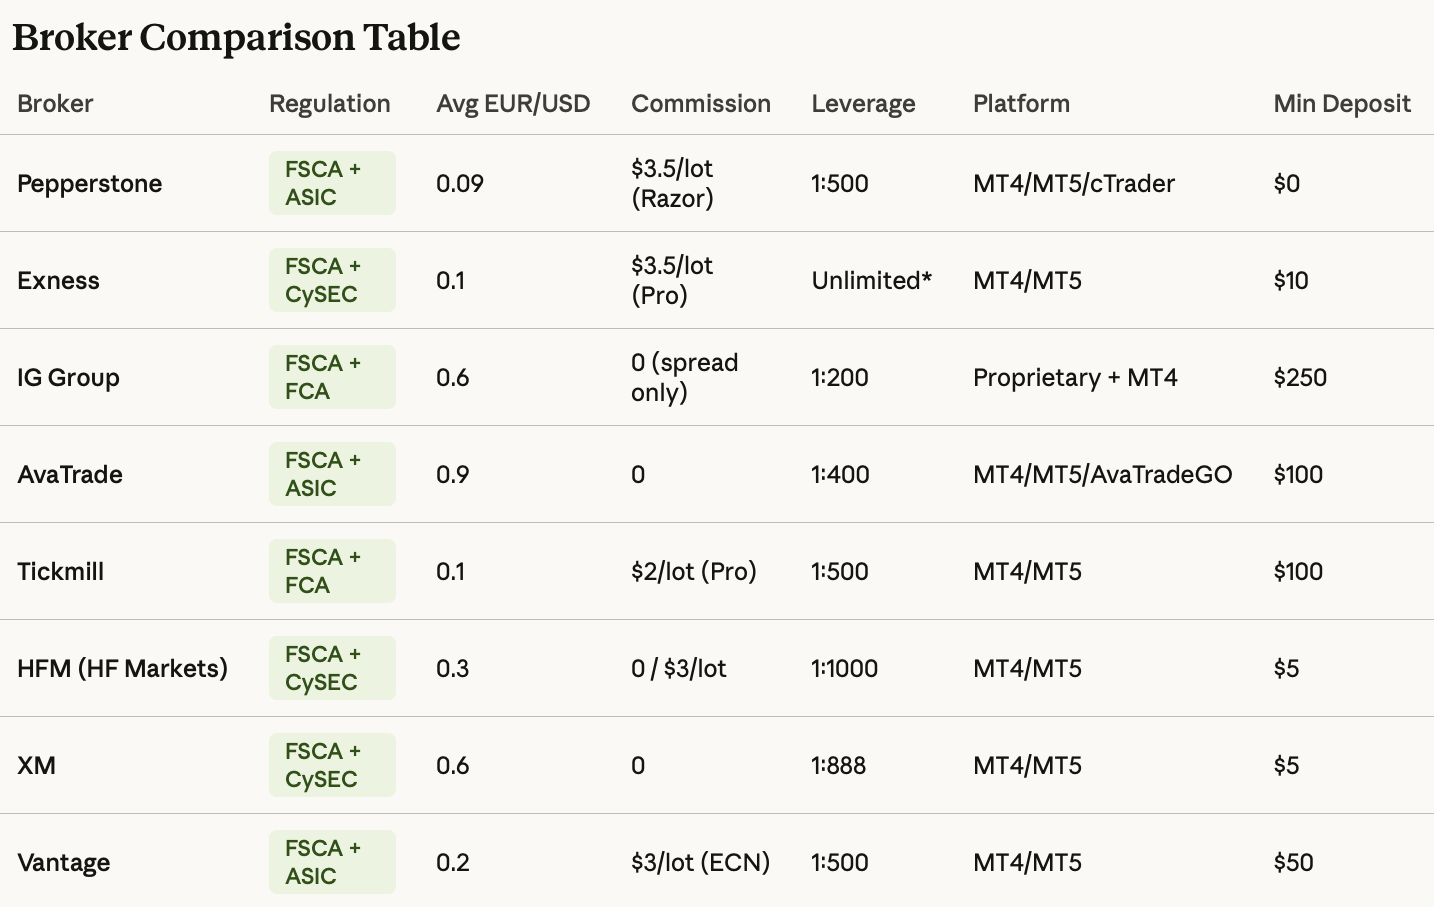Click the "$10" minimum deposit value
This screenshot has height=907, width=1434.
[1291, 281]
